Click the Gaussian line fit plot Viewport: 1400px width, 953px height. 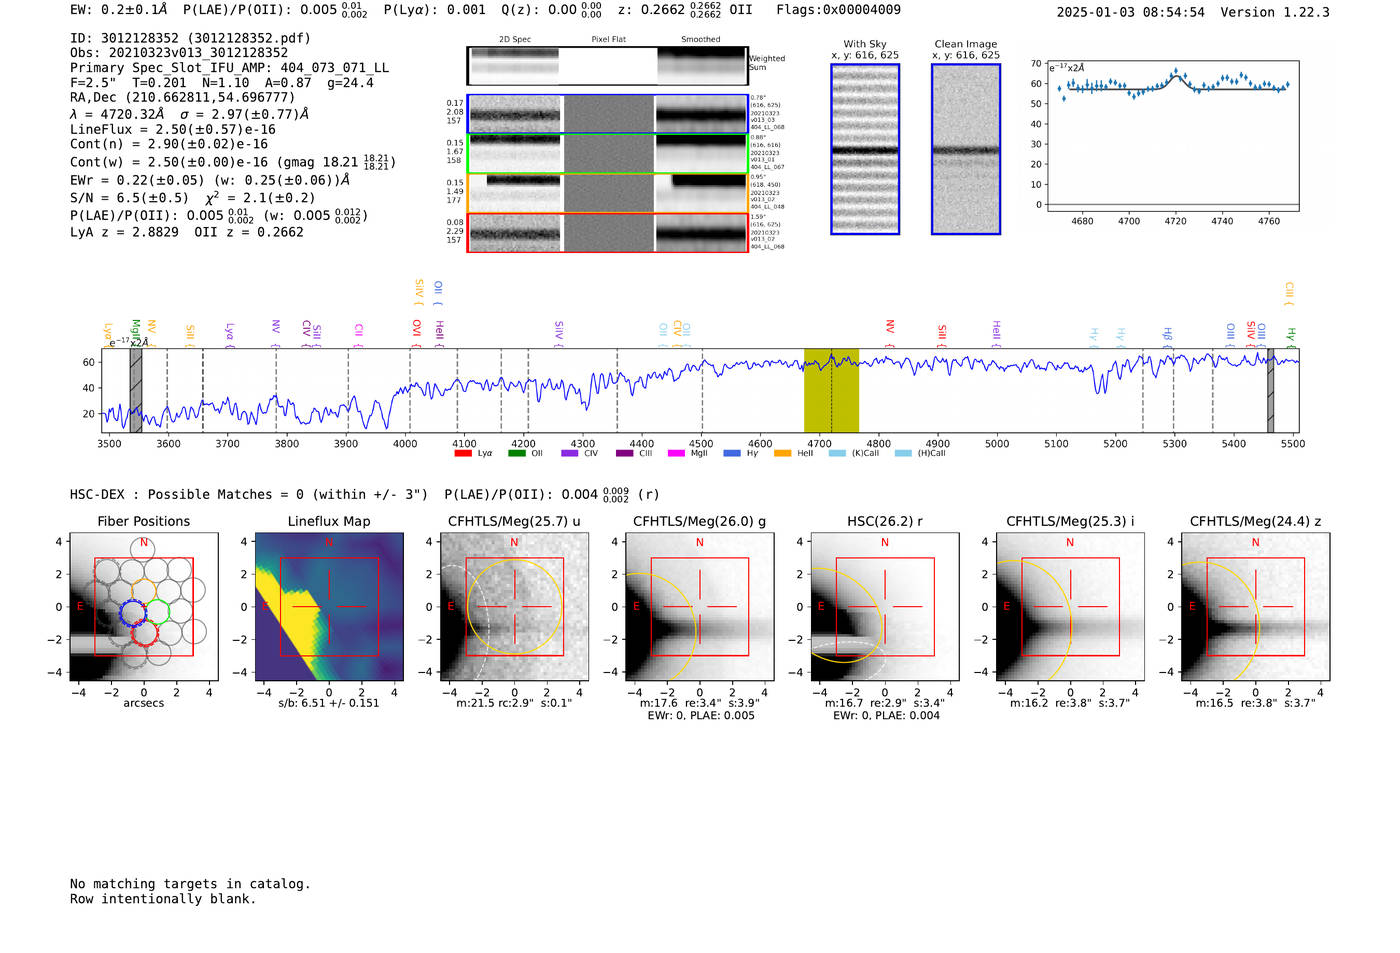click(x=1172, y=136)
